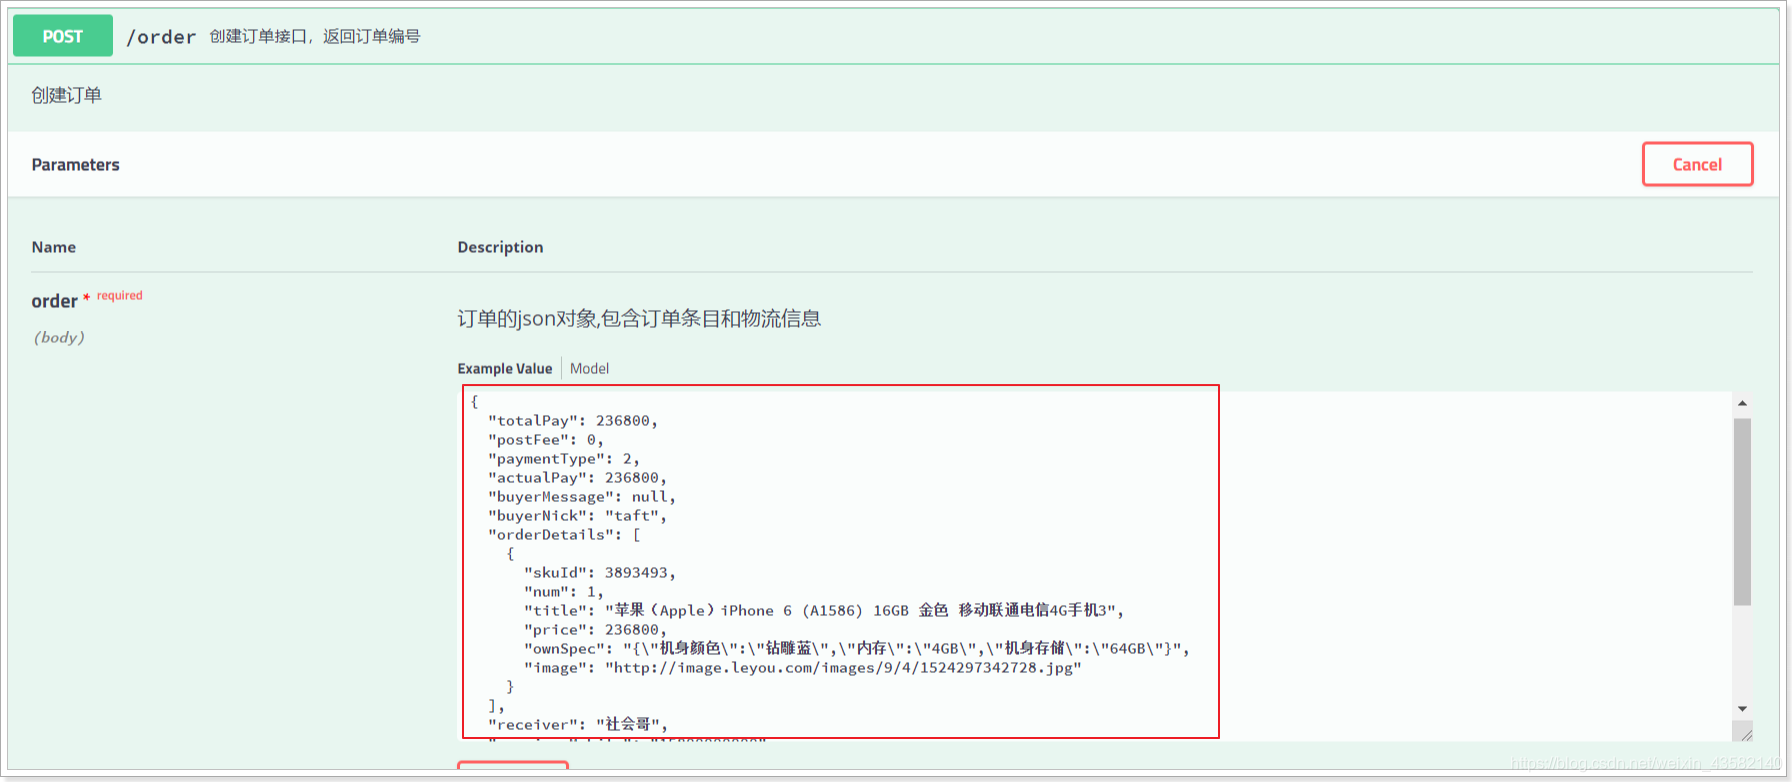Viewport: 1792px width, 782px height.
Task: Click the 创建订单 description text
Action: (x=67, y=95)
